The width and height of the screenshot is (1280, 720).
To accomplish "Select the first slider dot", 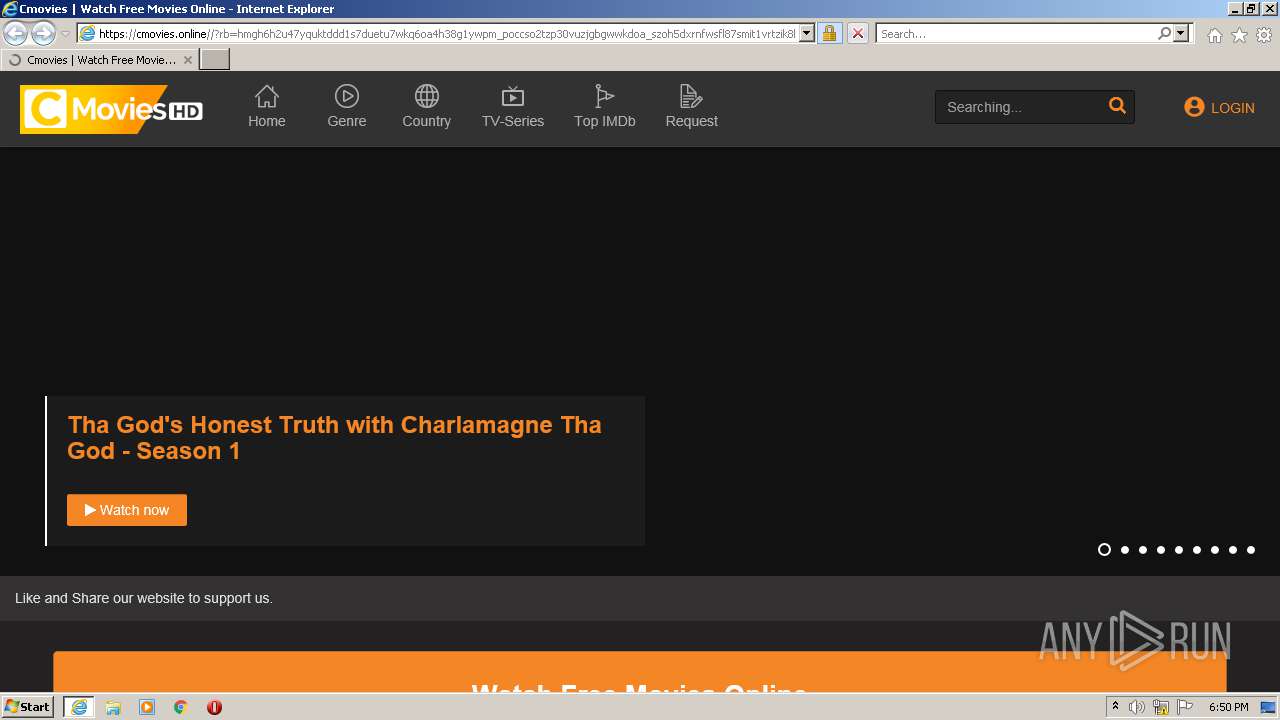I will point(1104,549).
